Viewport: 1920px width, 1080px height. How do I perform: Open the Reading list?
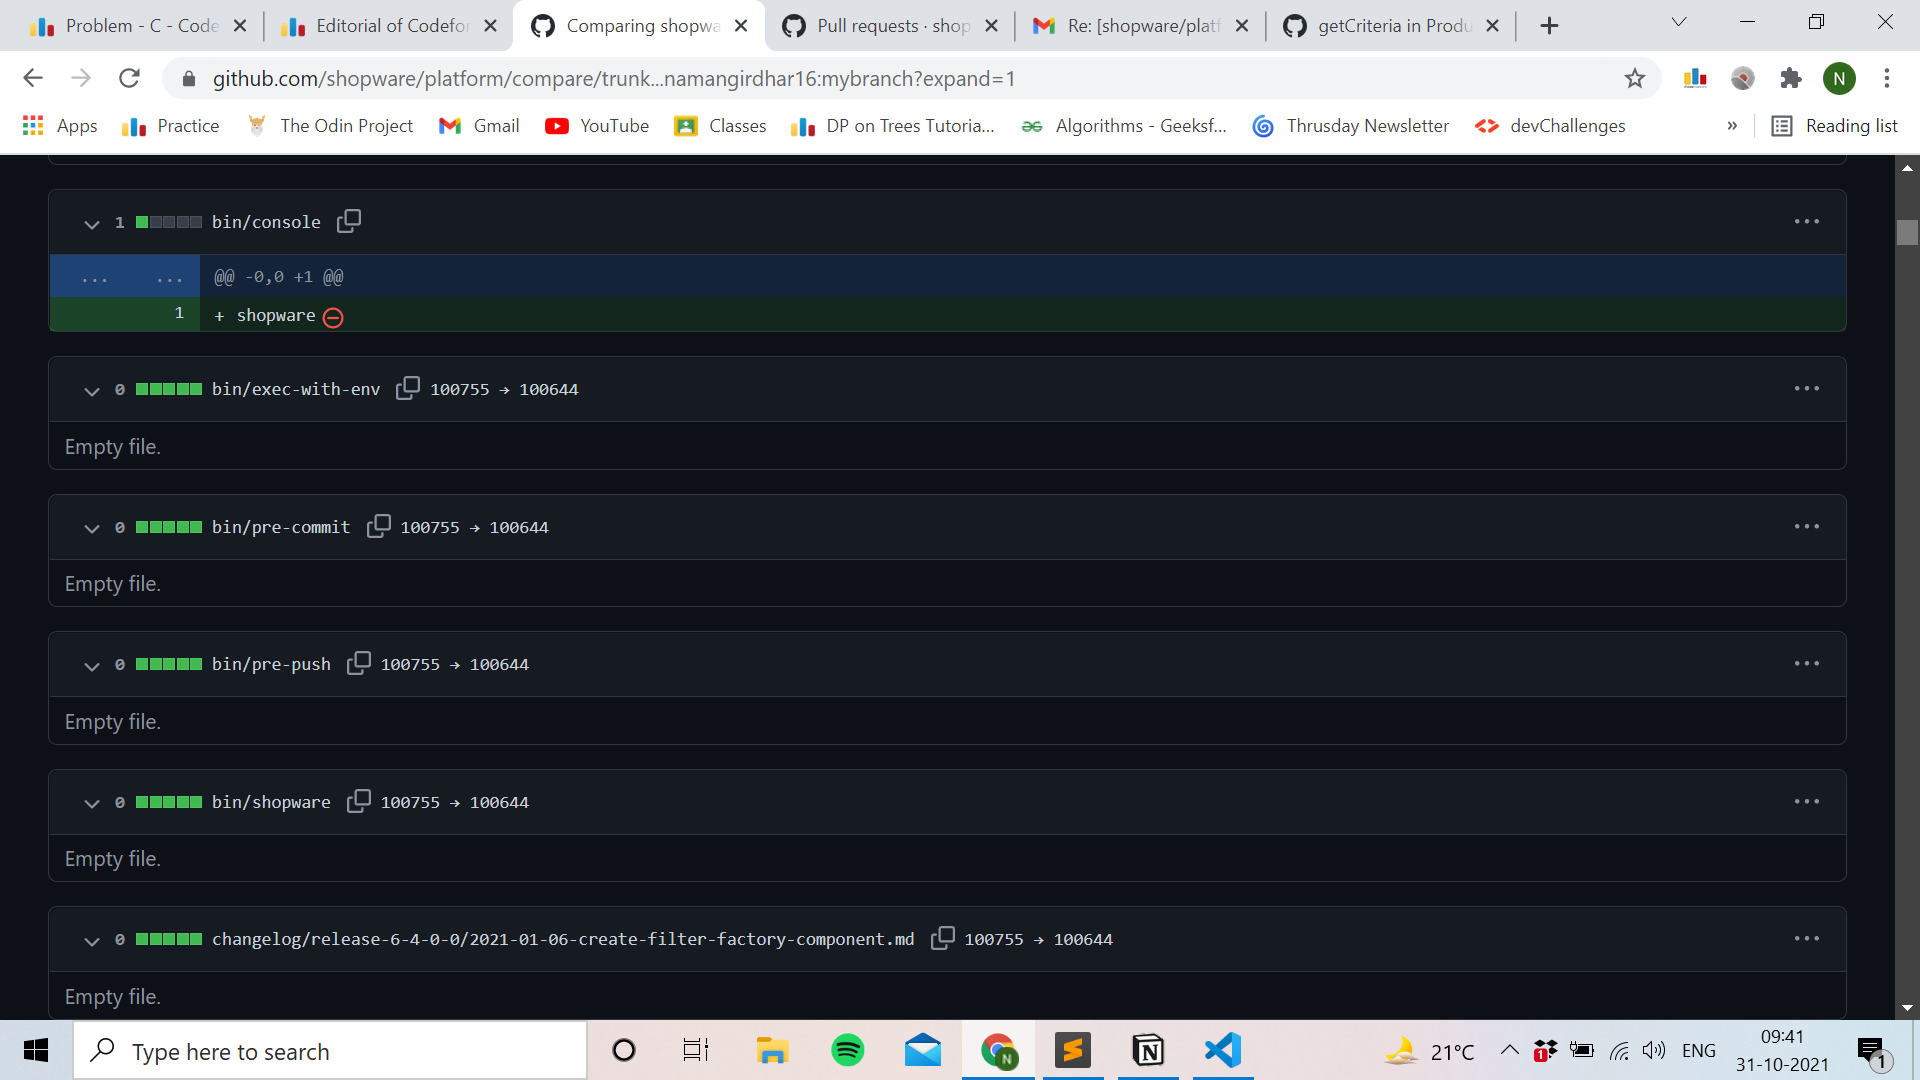point(1850,126)
